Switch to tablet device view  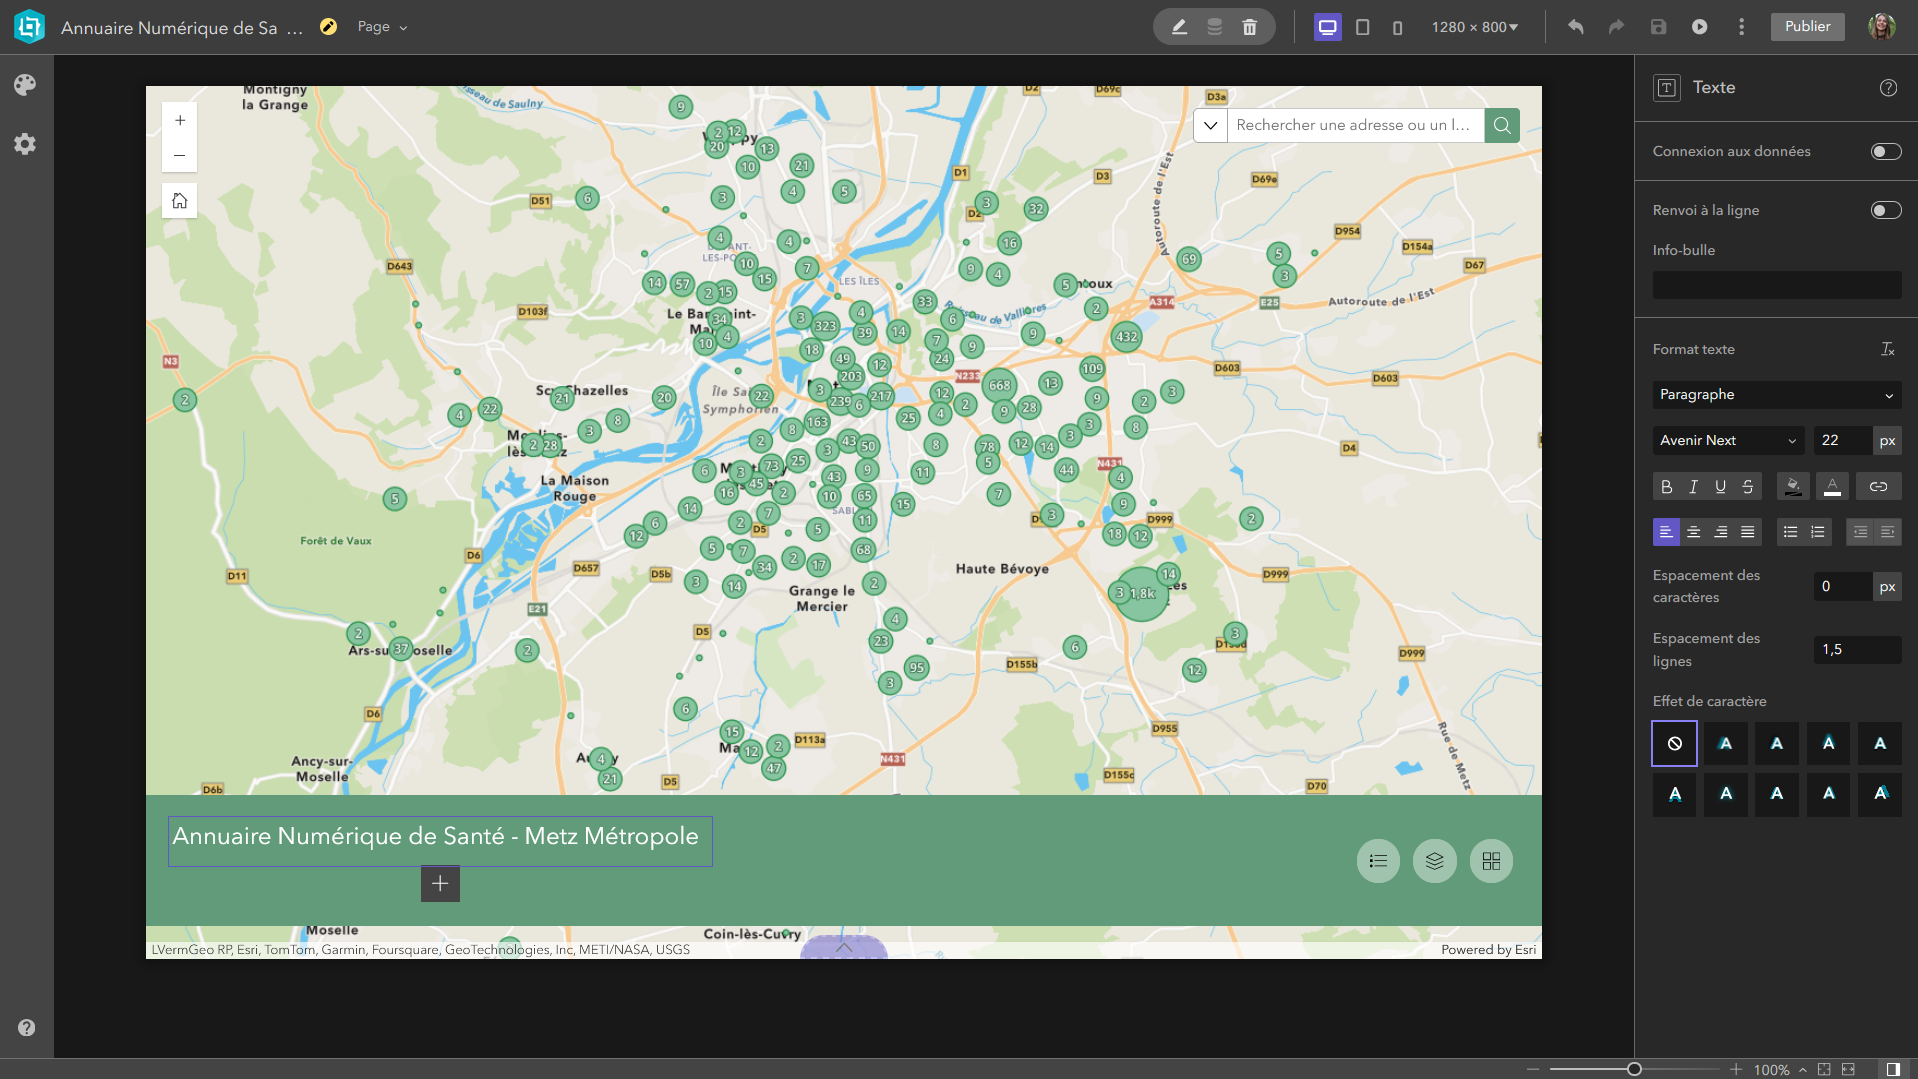tap(1362, 27)
